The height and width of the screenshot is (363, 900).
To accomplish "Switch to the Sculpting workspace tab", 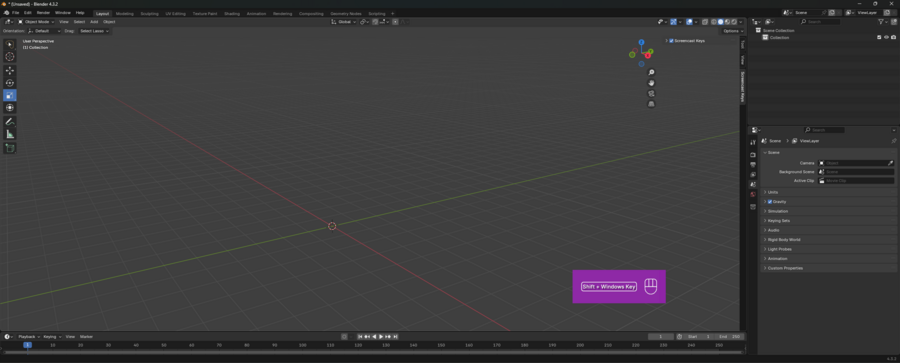I will click(x=149, y=13).
